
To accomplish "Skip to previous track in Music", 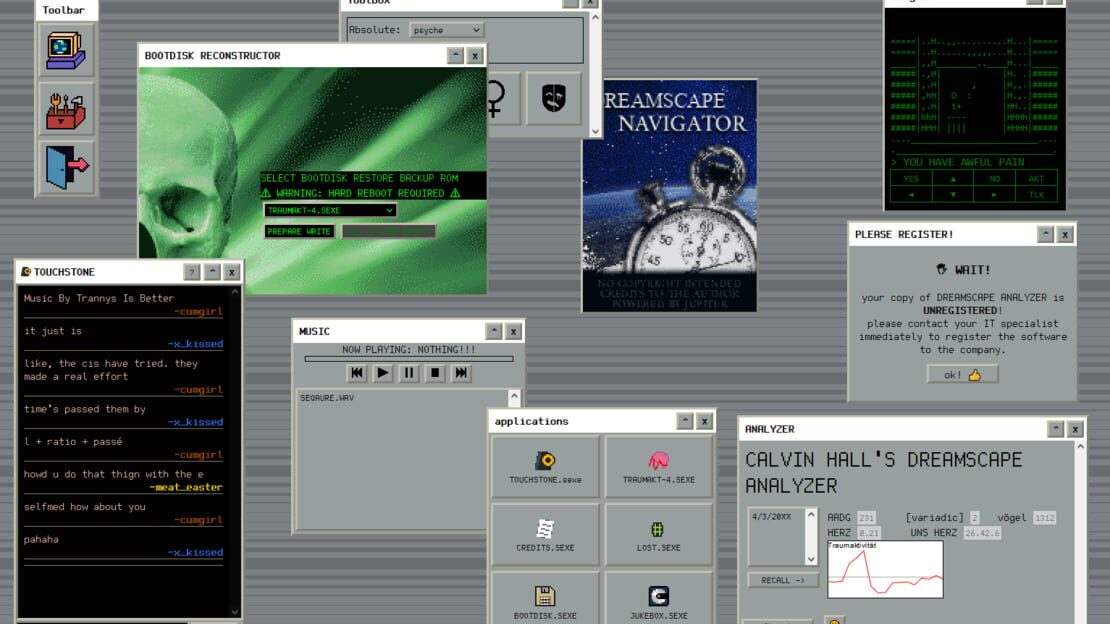I will (x=357, y=373).
